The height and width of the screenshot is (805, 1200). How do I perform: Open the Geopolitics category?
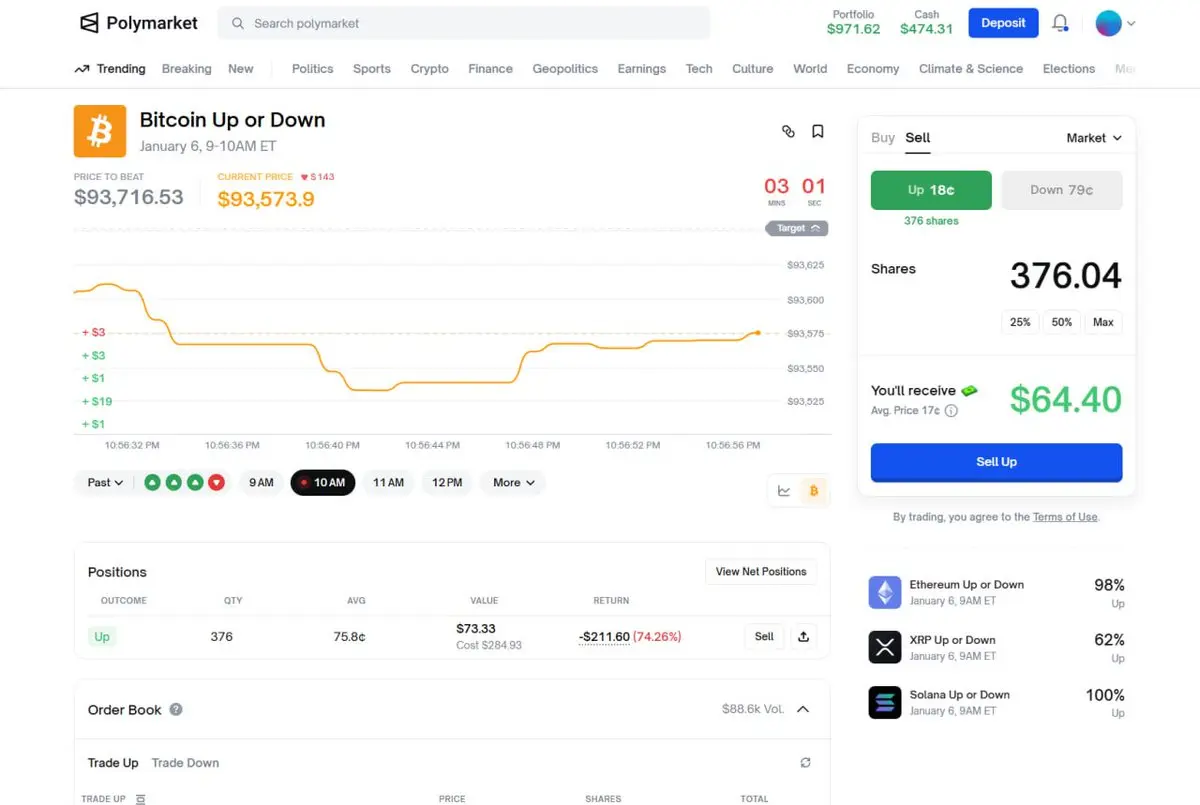[x=565, y=69]
